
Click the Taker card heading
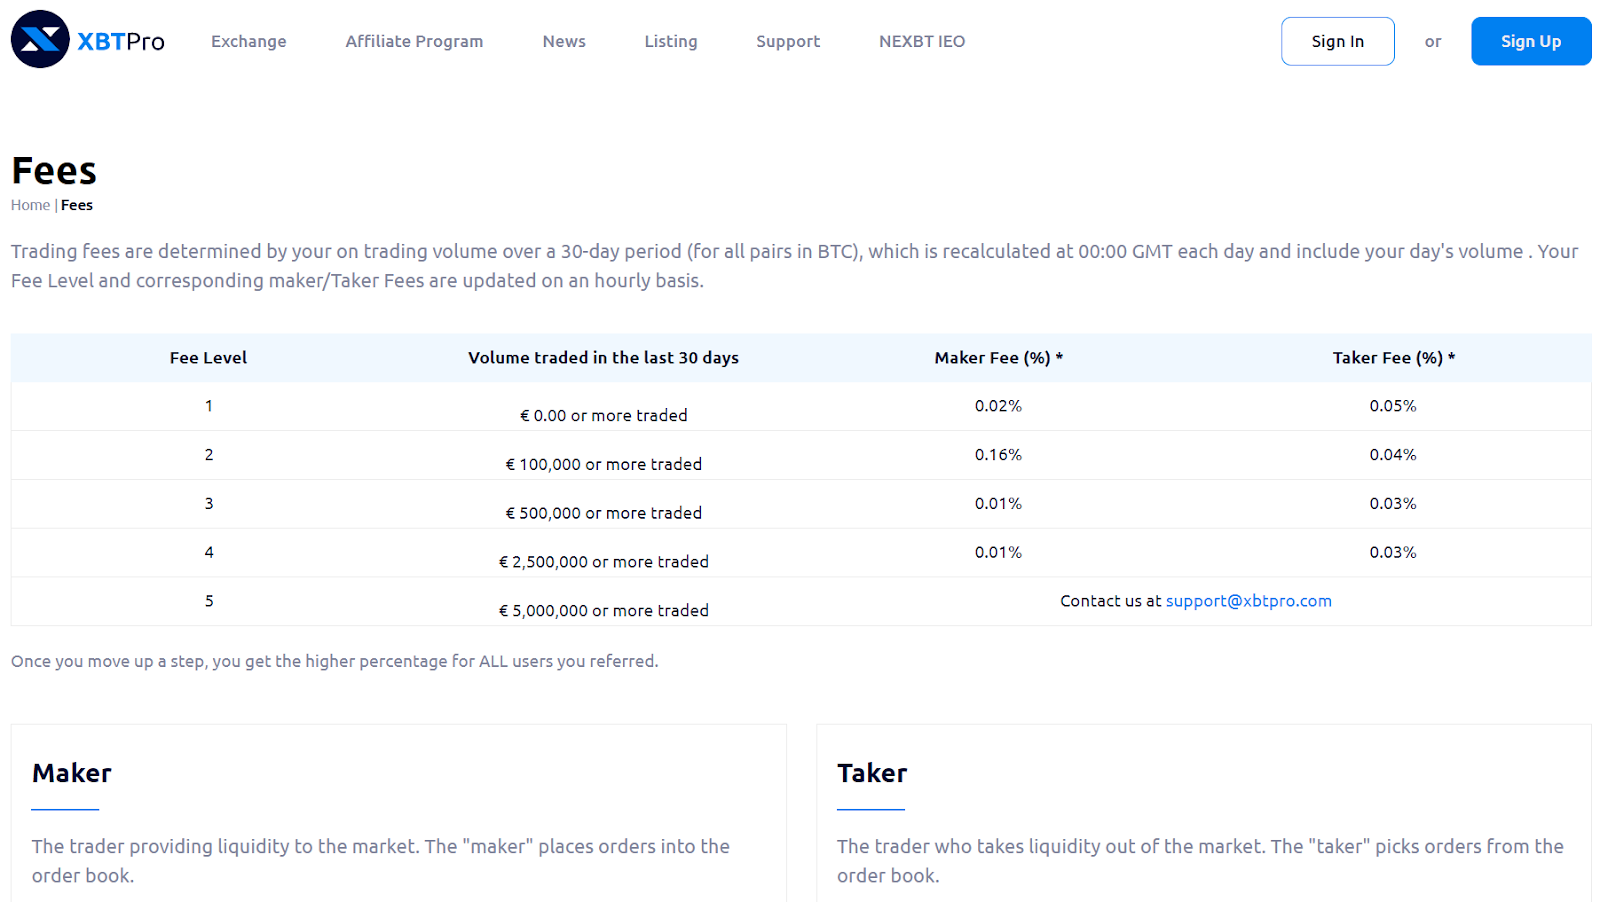pyautogui.click(x=872, y=773)
